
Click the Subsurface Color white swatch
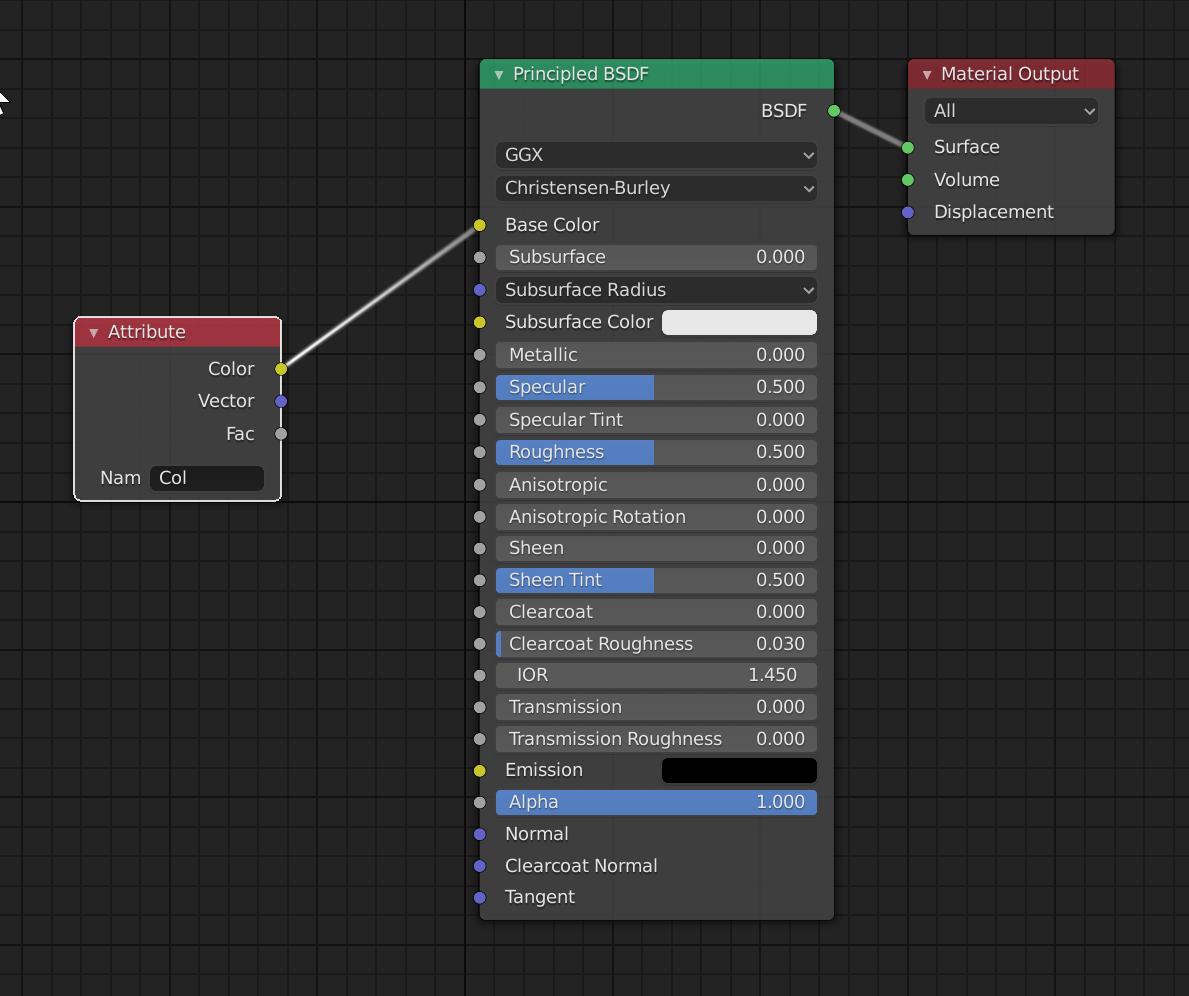[739, 322]
